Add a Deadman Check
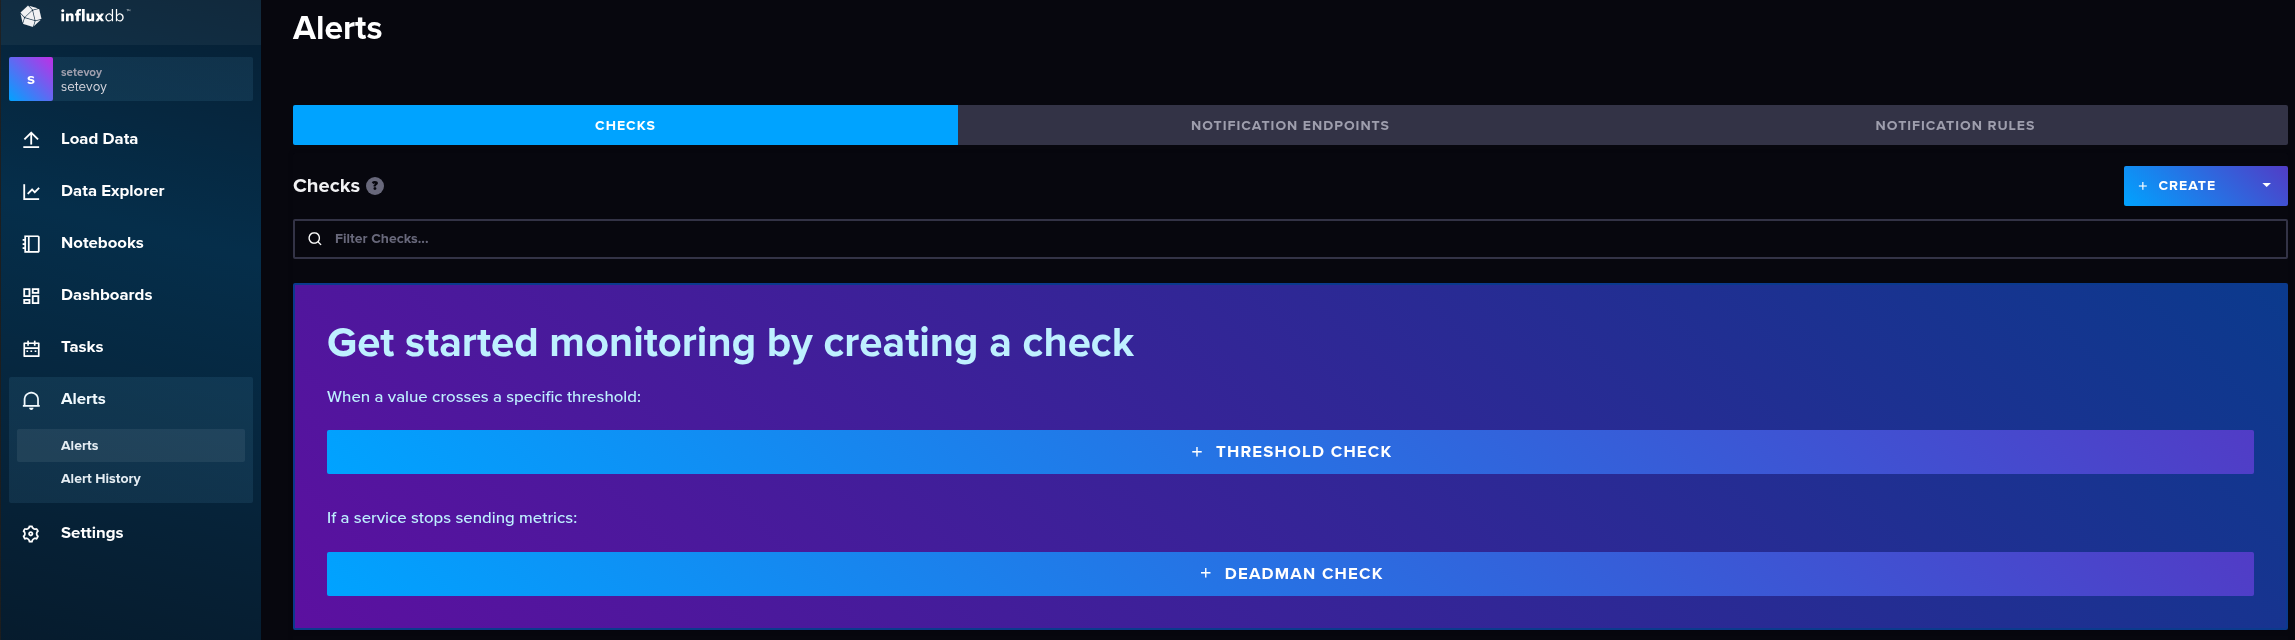This screenshot has height=640, width=2295. pyautogui.click(x=1290, y=574)
